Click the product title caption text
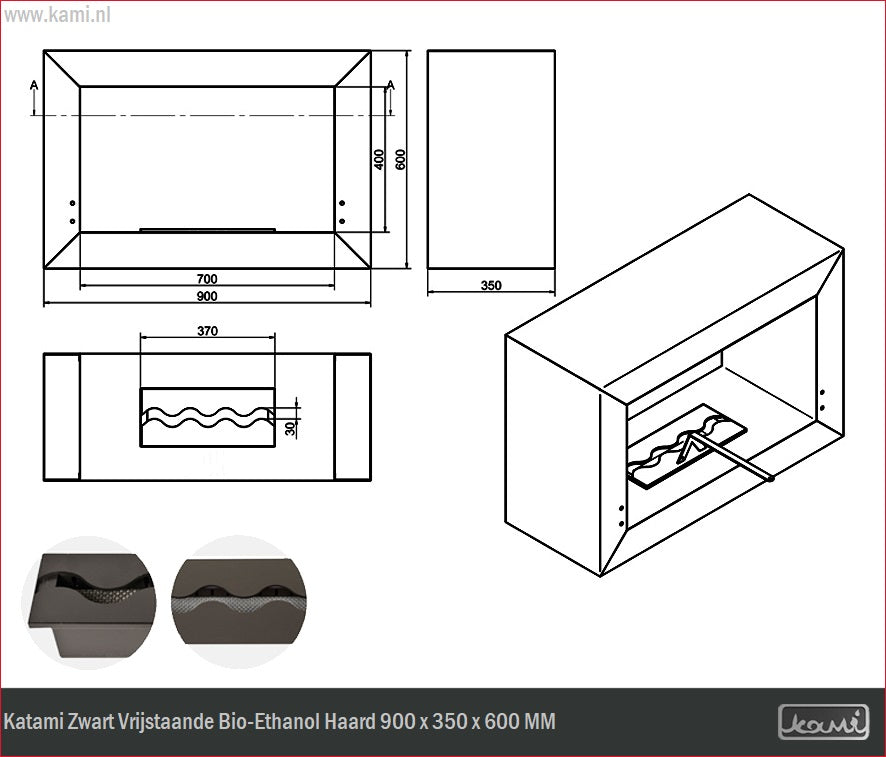The height and width of the screenshot is (757, 886). click(x=280, y=721)
